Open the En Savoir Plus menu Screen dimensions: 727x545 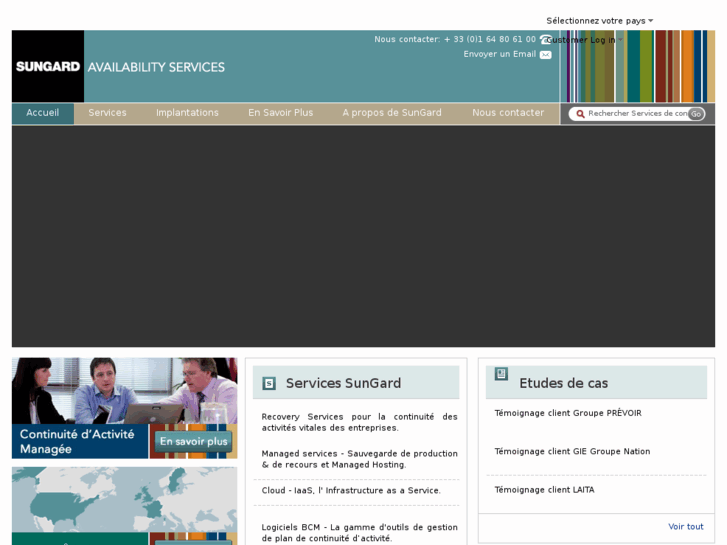[x=281, y=113]
